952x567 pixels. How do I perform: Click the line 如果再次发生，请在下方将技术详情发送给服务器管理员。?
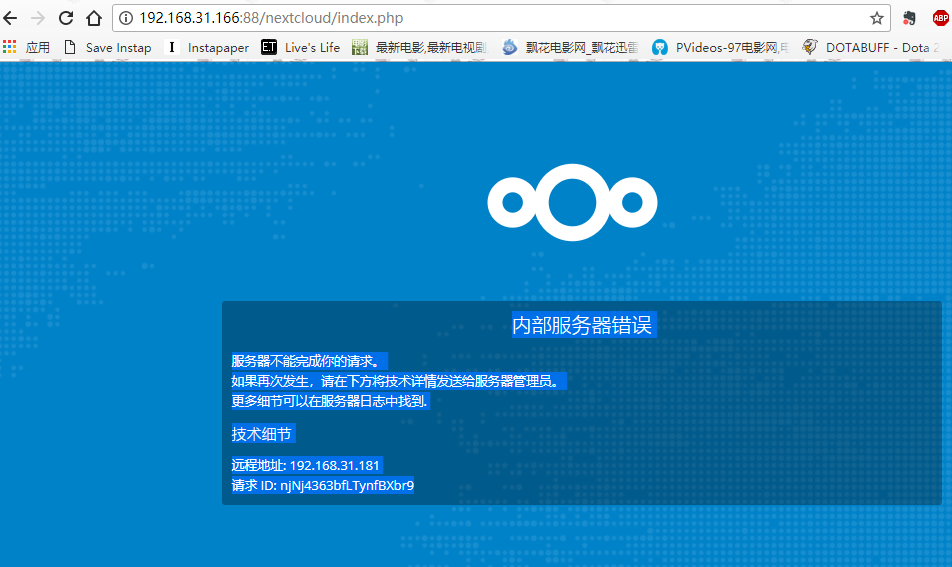pyautogui.click(x=398, y=381)
